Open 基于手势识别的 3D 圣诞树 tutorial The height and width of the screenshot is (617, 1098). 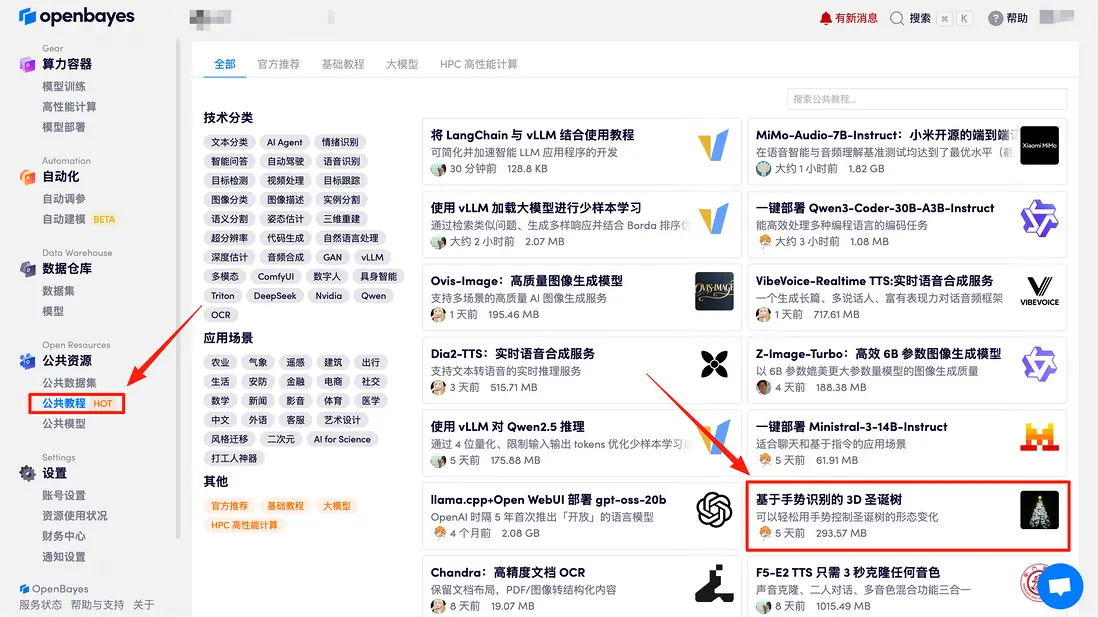click(x=828, y=500)
